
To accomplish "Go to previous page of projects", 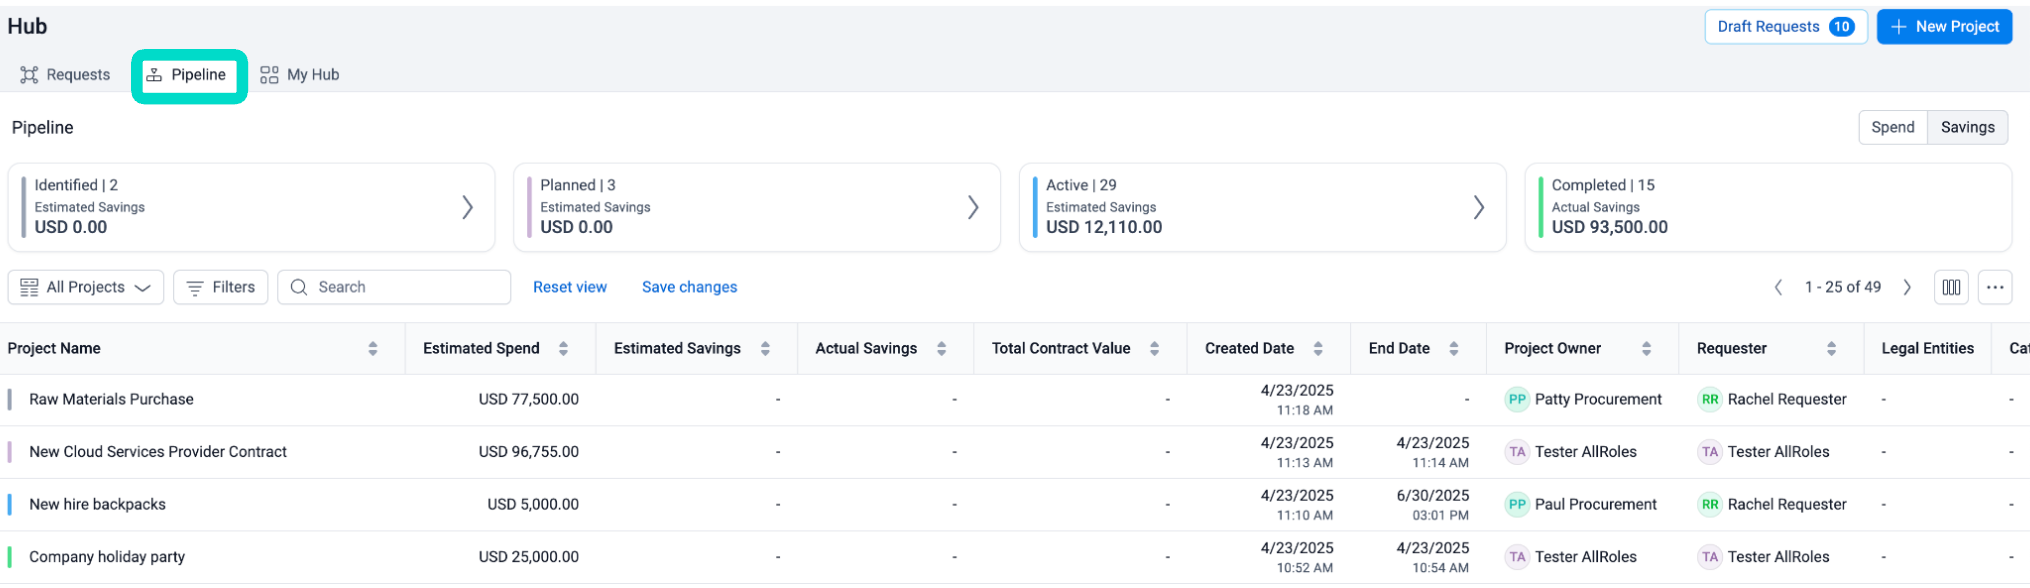I will [x=1778, y=287].
